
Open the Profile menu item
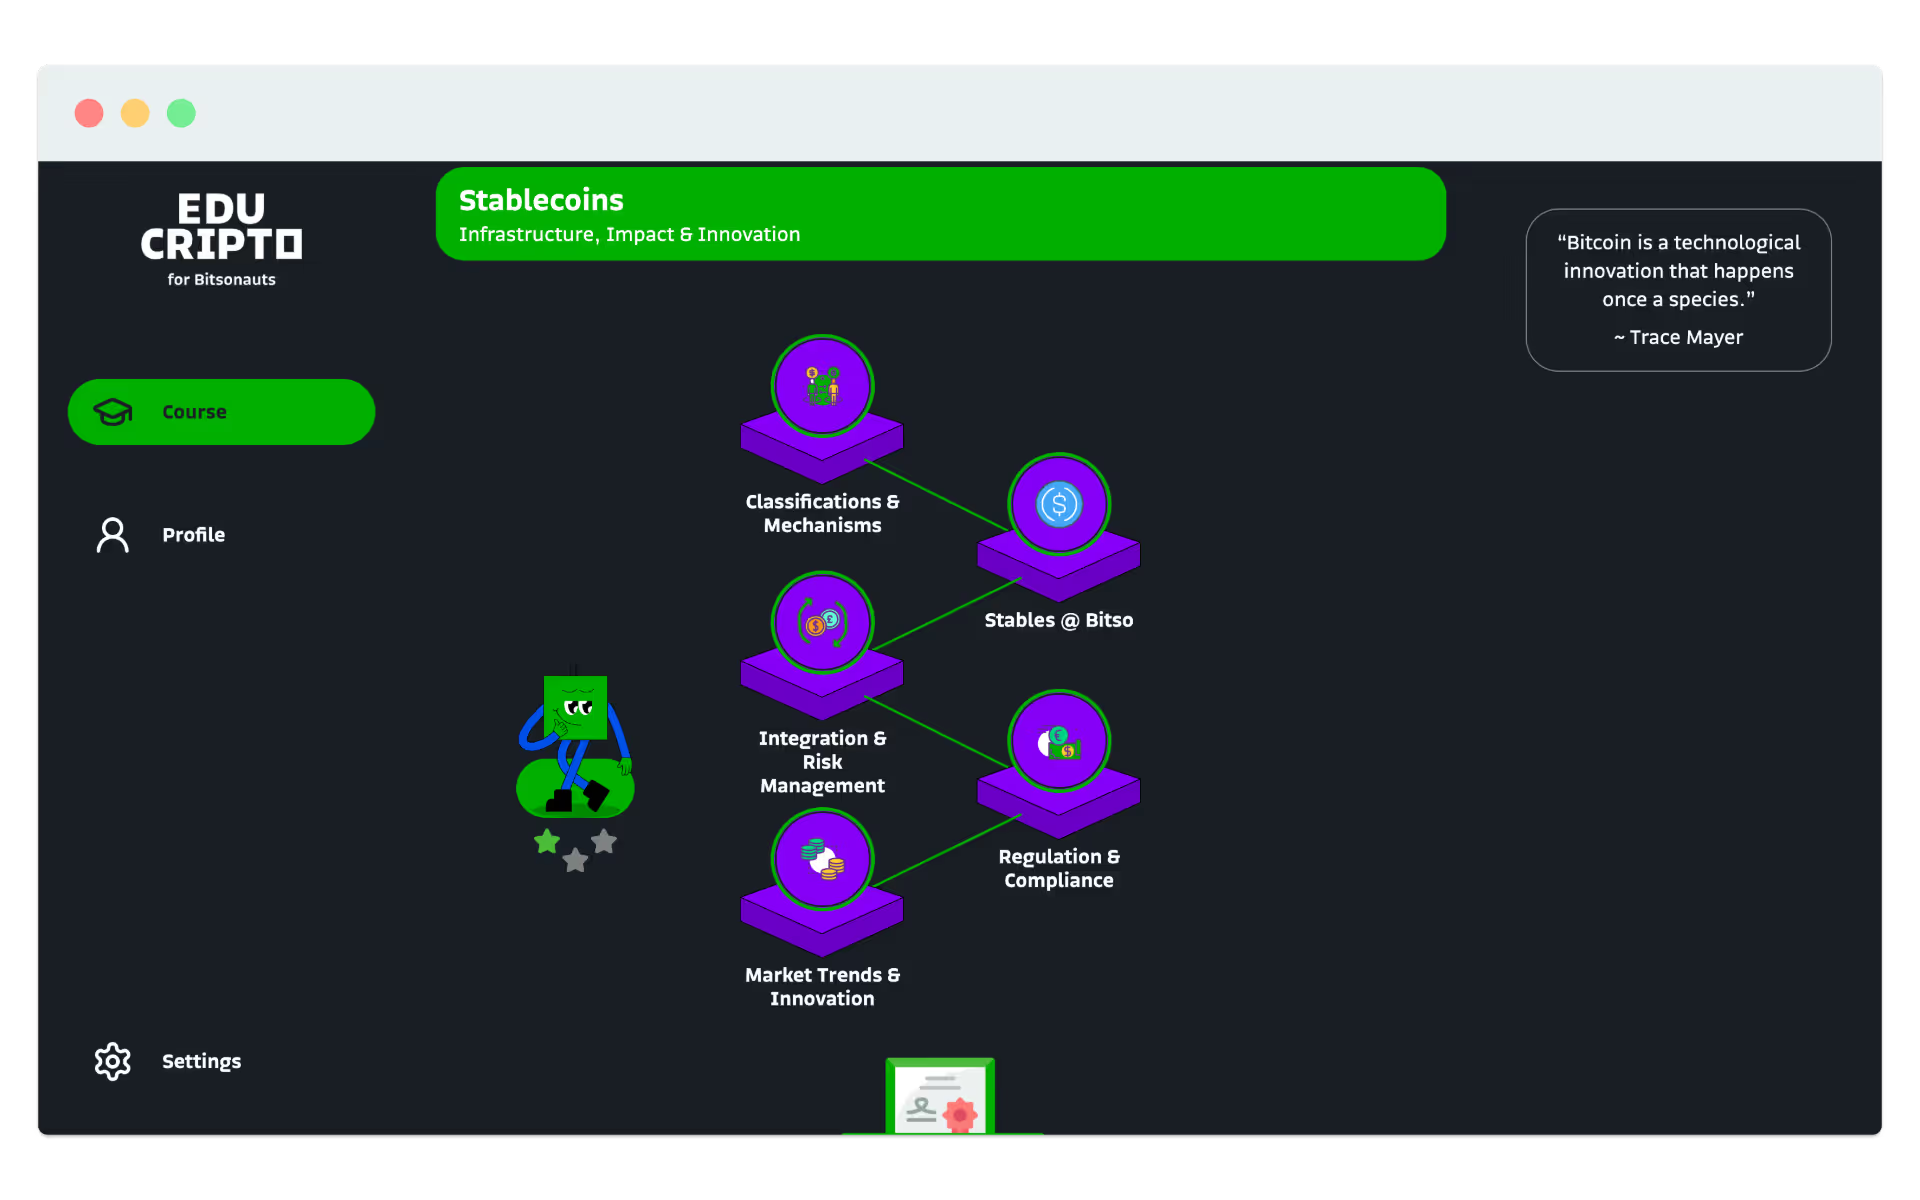tap(221, 535)
